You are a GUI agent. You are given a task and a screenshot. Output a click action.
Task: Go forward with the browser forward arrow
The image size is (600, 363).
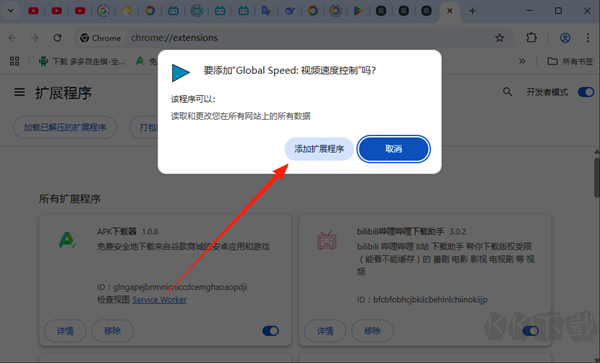34,38
